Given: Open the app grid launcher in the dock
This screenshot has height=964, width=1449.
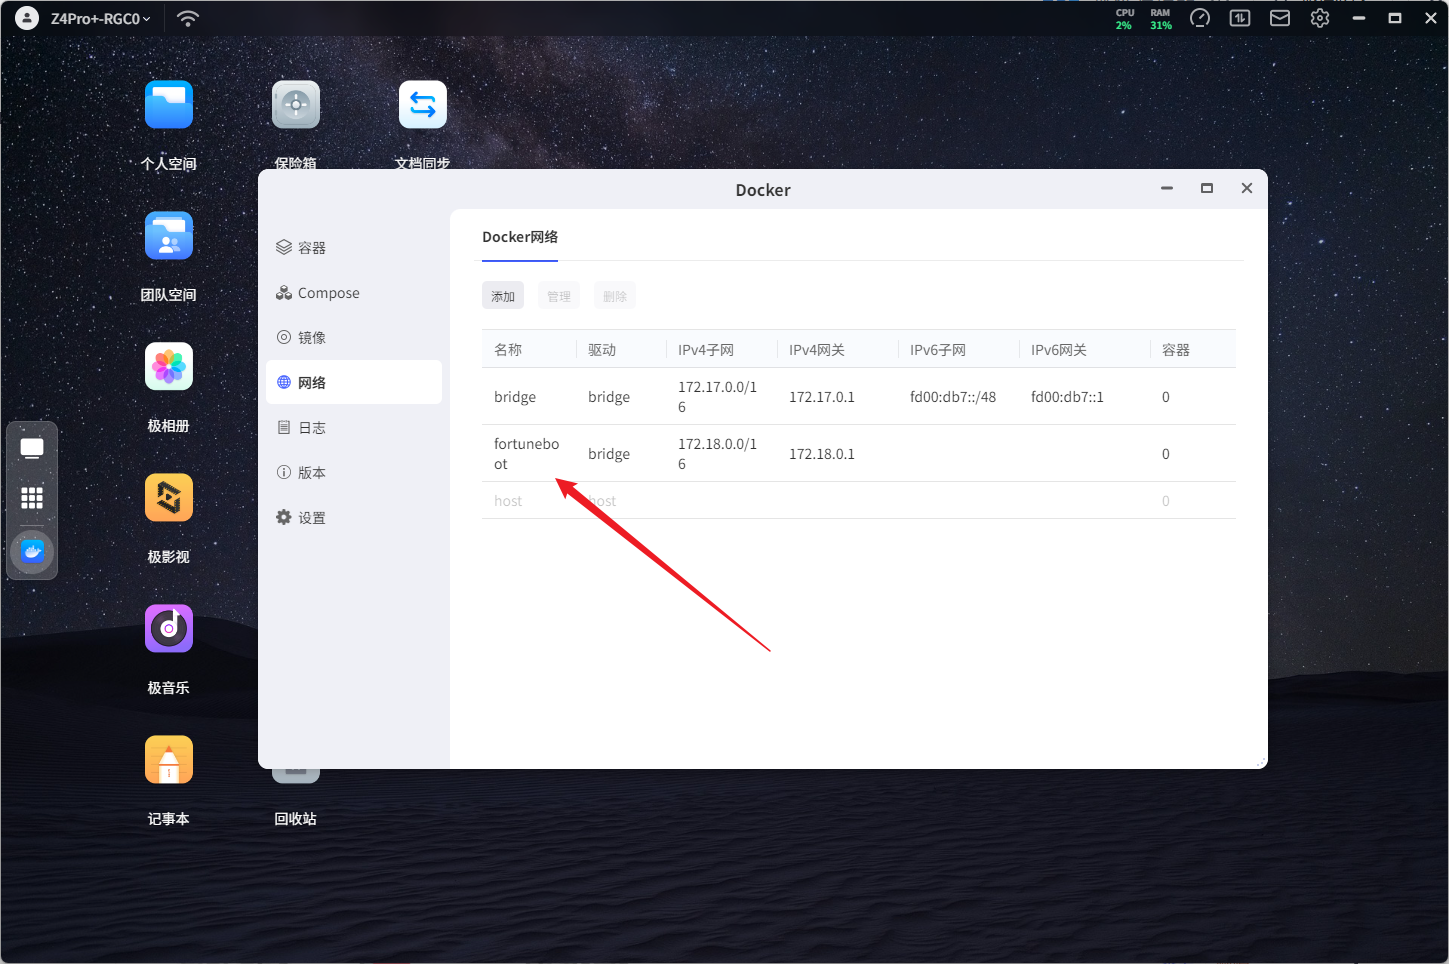Looking at the screenshot, I should [32, 498].
